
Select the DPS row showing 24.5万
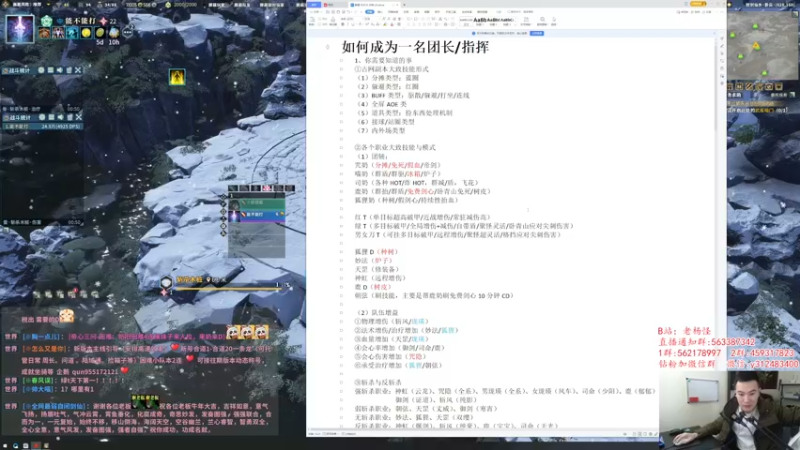click(x=42, y=126)
